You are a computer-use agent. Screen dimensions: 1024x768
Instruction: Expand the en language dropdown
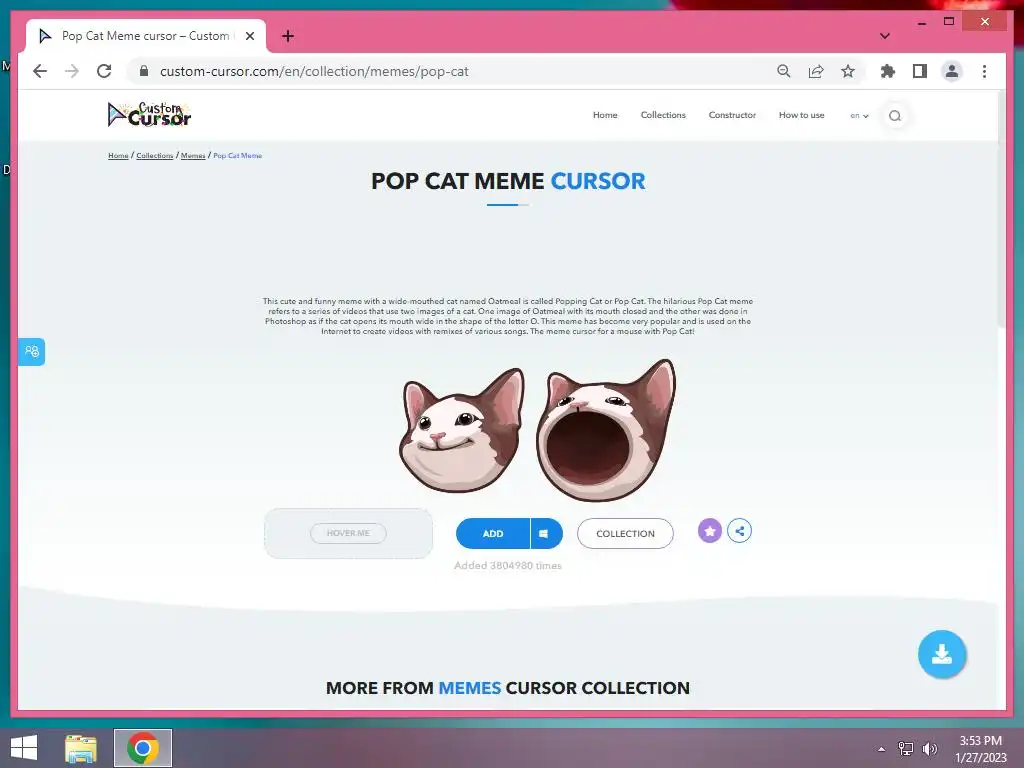point(859,116)
